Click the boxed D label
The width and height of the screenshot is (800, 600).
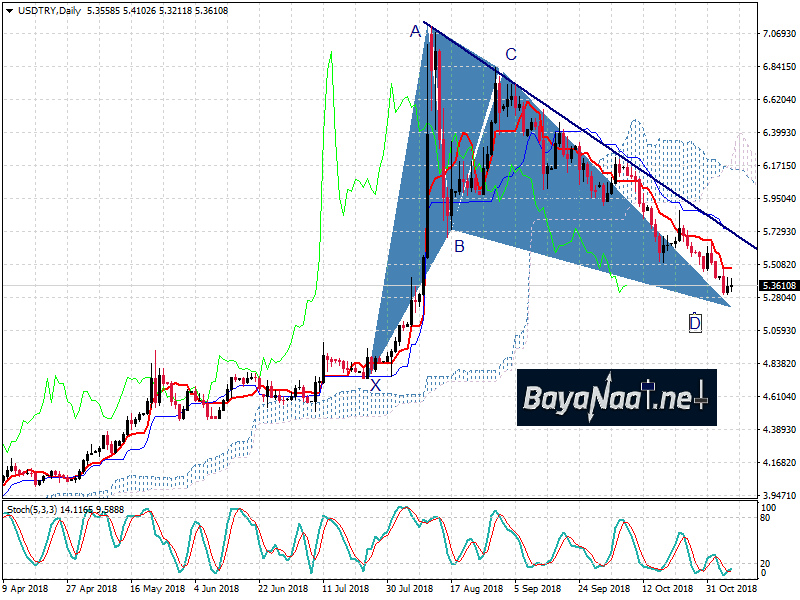coord(695,322)
